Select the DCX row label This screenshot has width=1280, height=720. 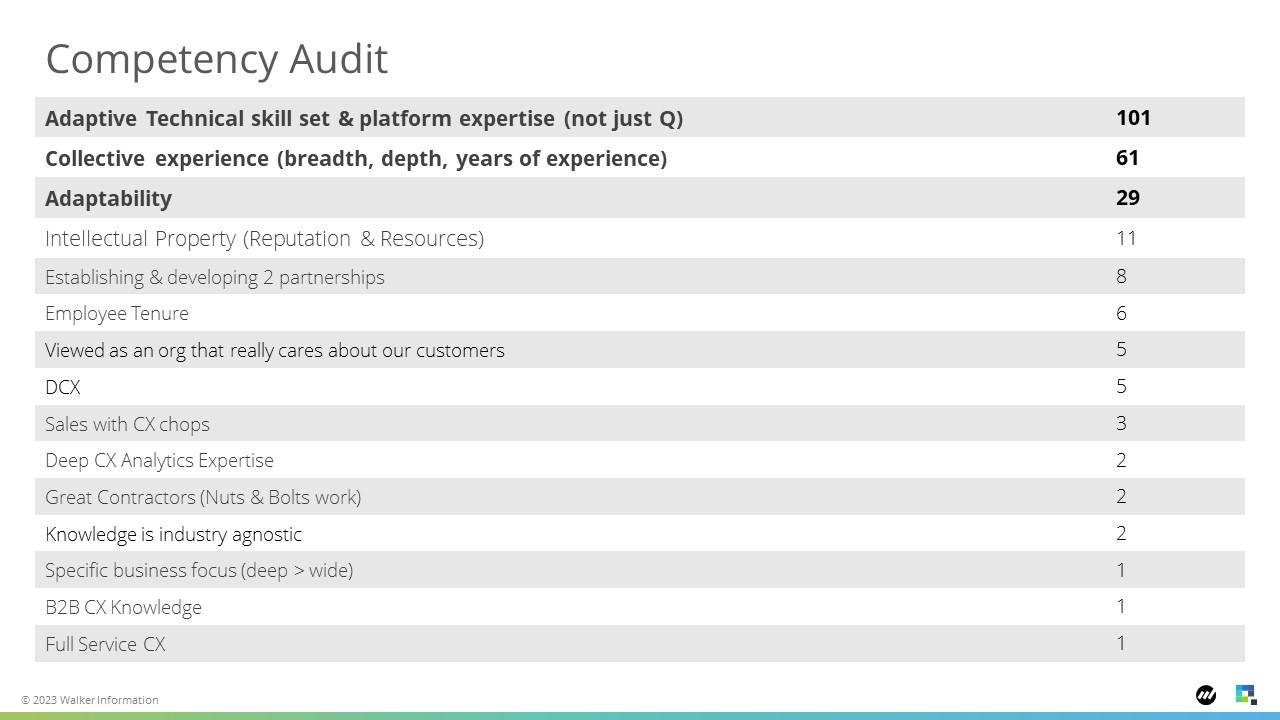click(x=63, y=387)
